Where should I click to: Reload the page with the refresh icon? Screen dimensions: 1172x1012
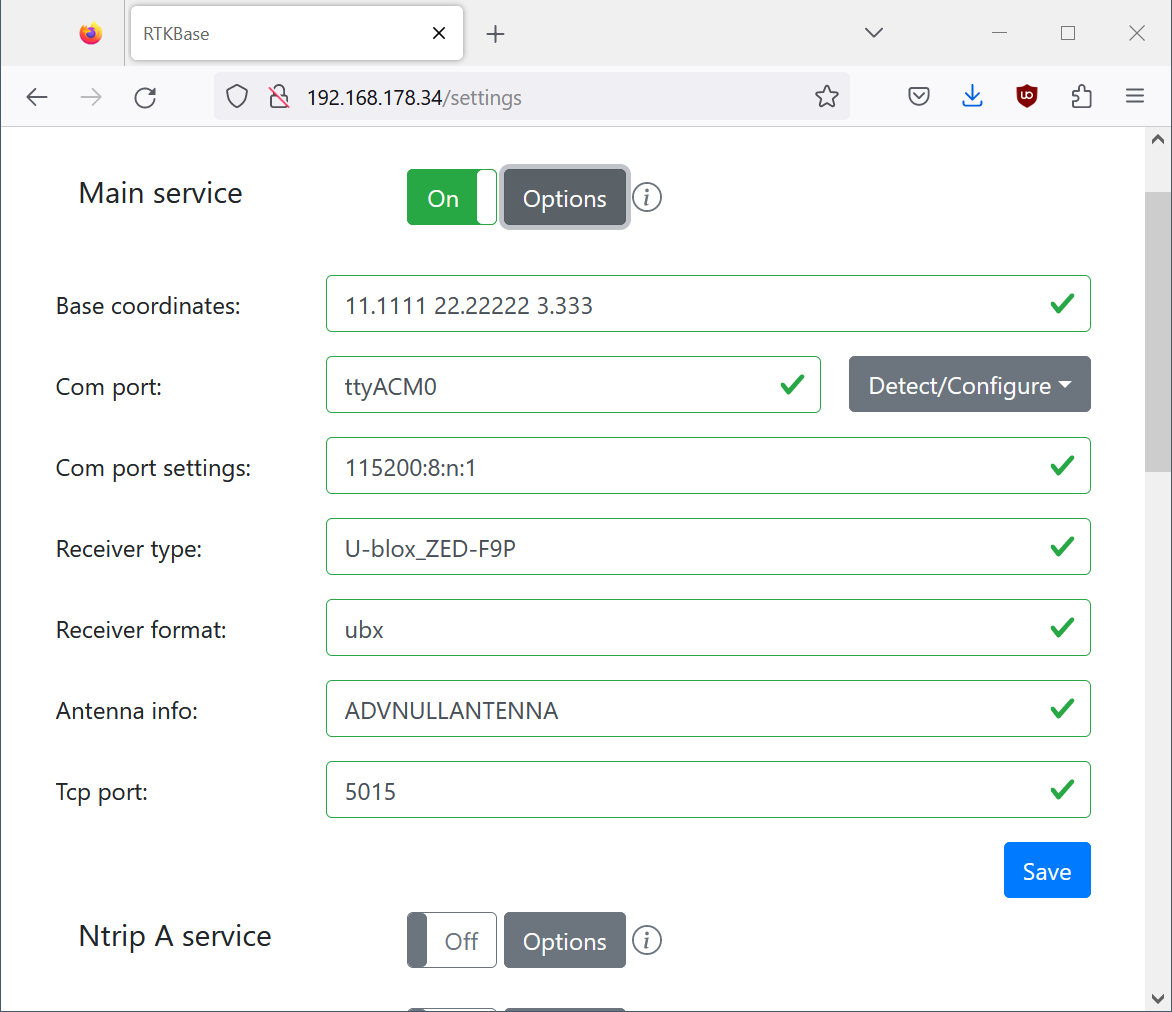[145, 97]
